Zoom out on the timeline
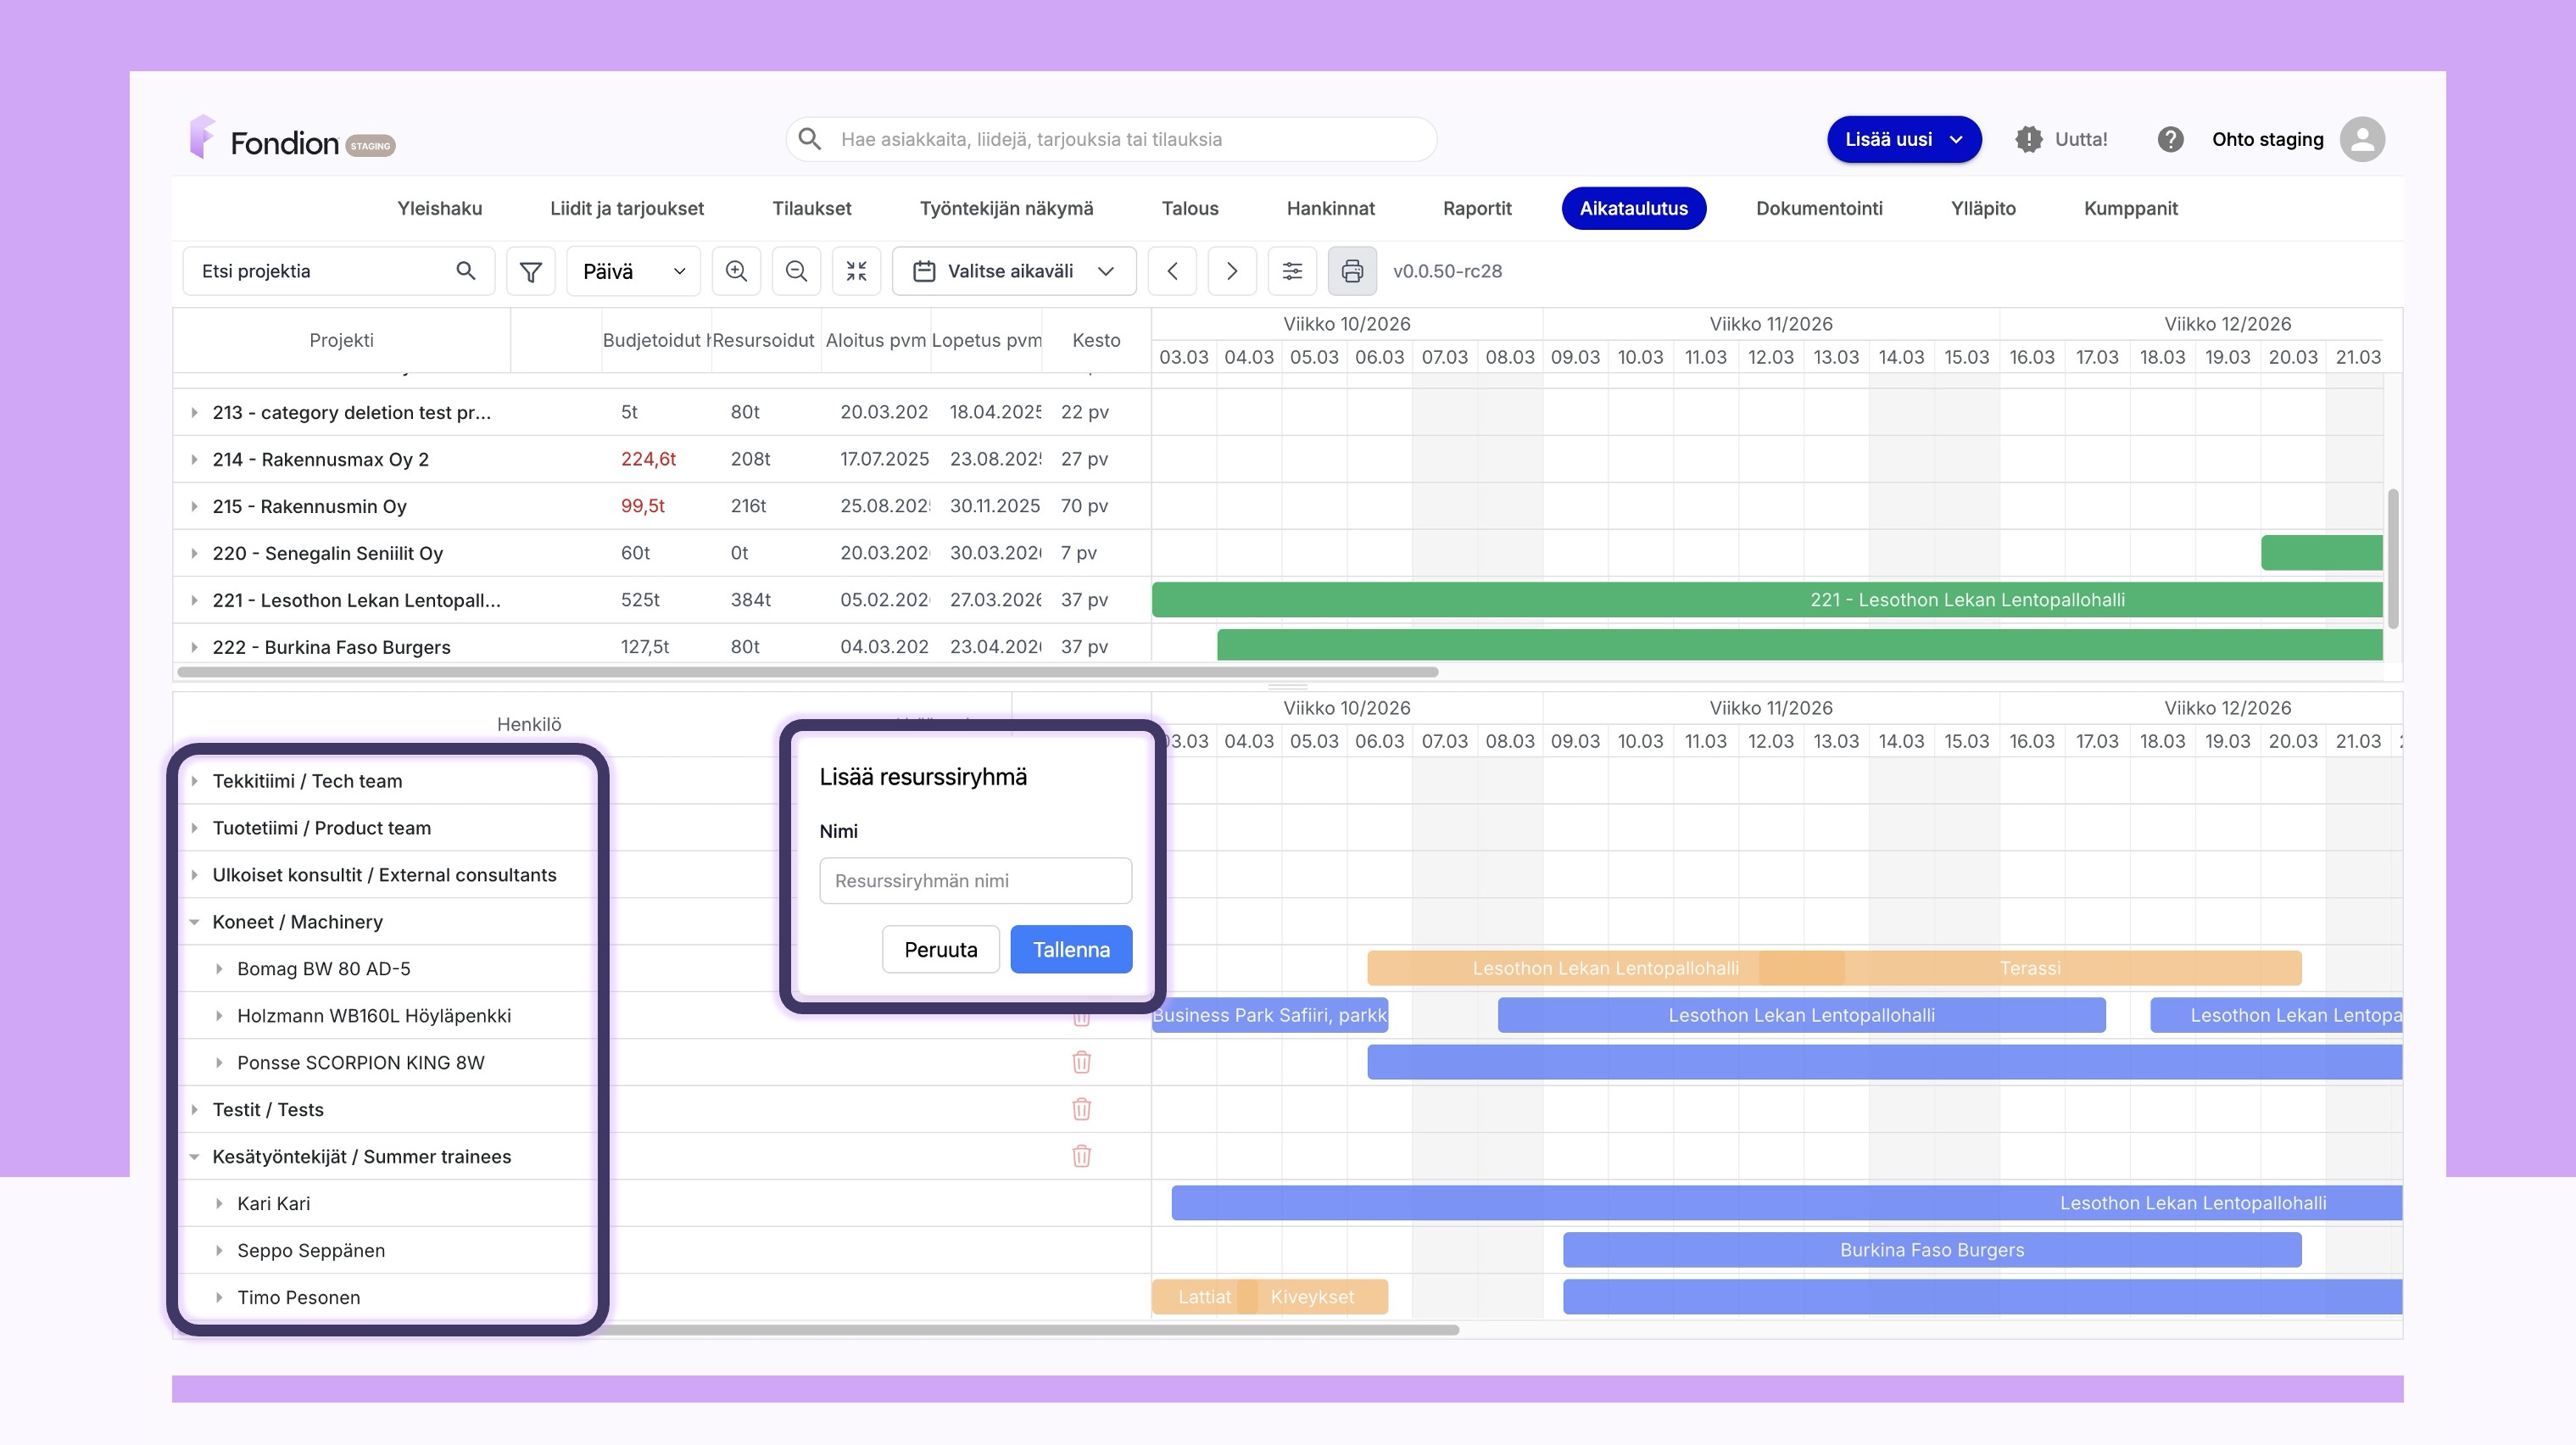This screenshot has height=1445, width=2576. [x=796, y=271]
